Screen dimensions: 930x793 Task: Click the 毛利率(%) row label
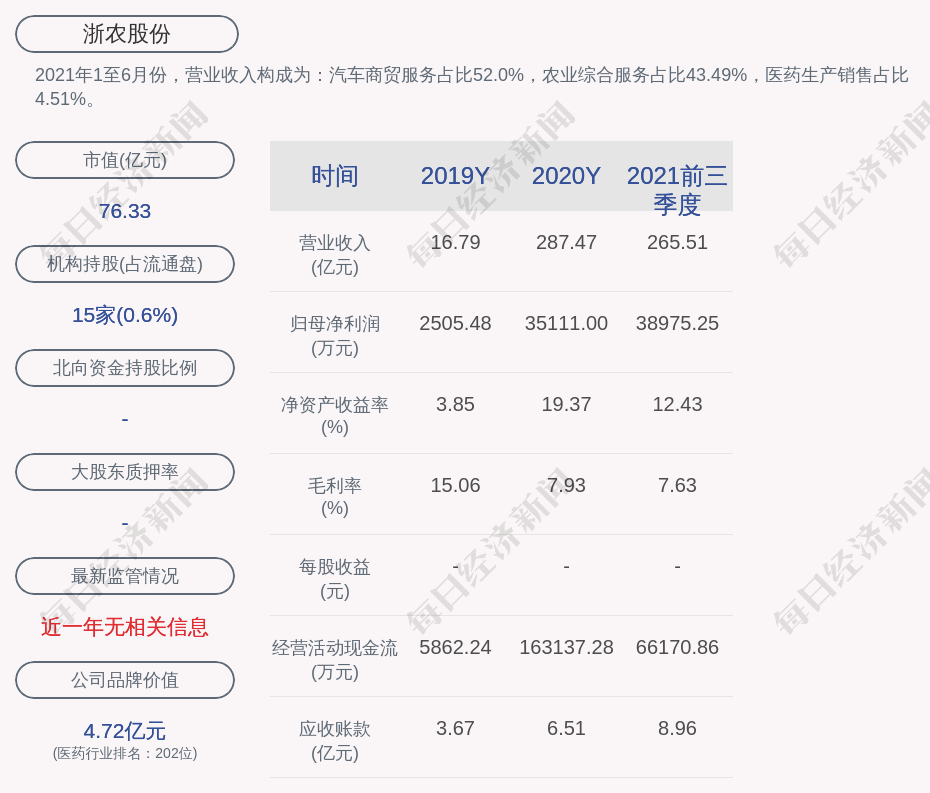tap(335, 497)
